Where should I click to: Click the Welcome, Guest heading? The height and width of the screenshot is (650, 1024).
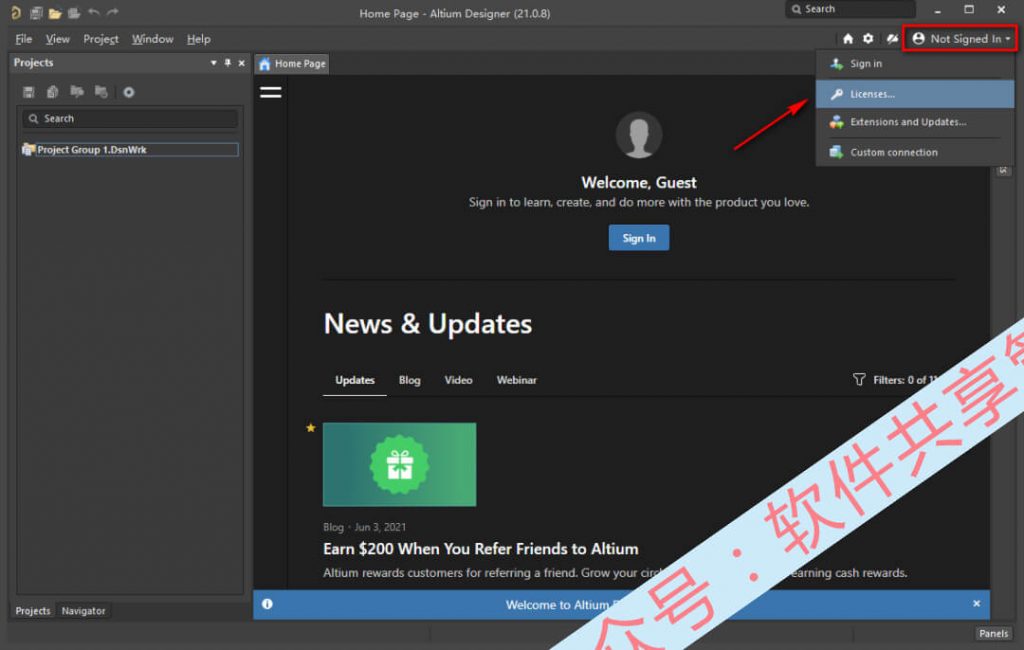[x=639, y=182]
